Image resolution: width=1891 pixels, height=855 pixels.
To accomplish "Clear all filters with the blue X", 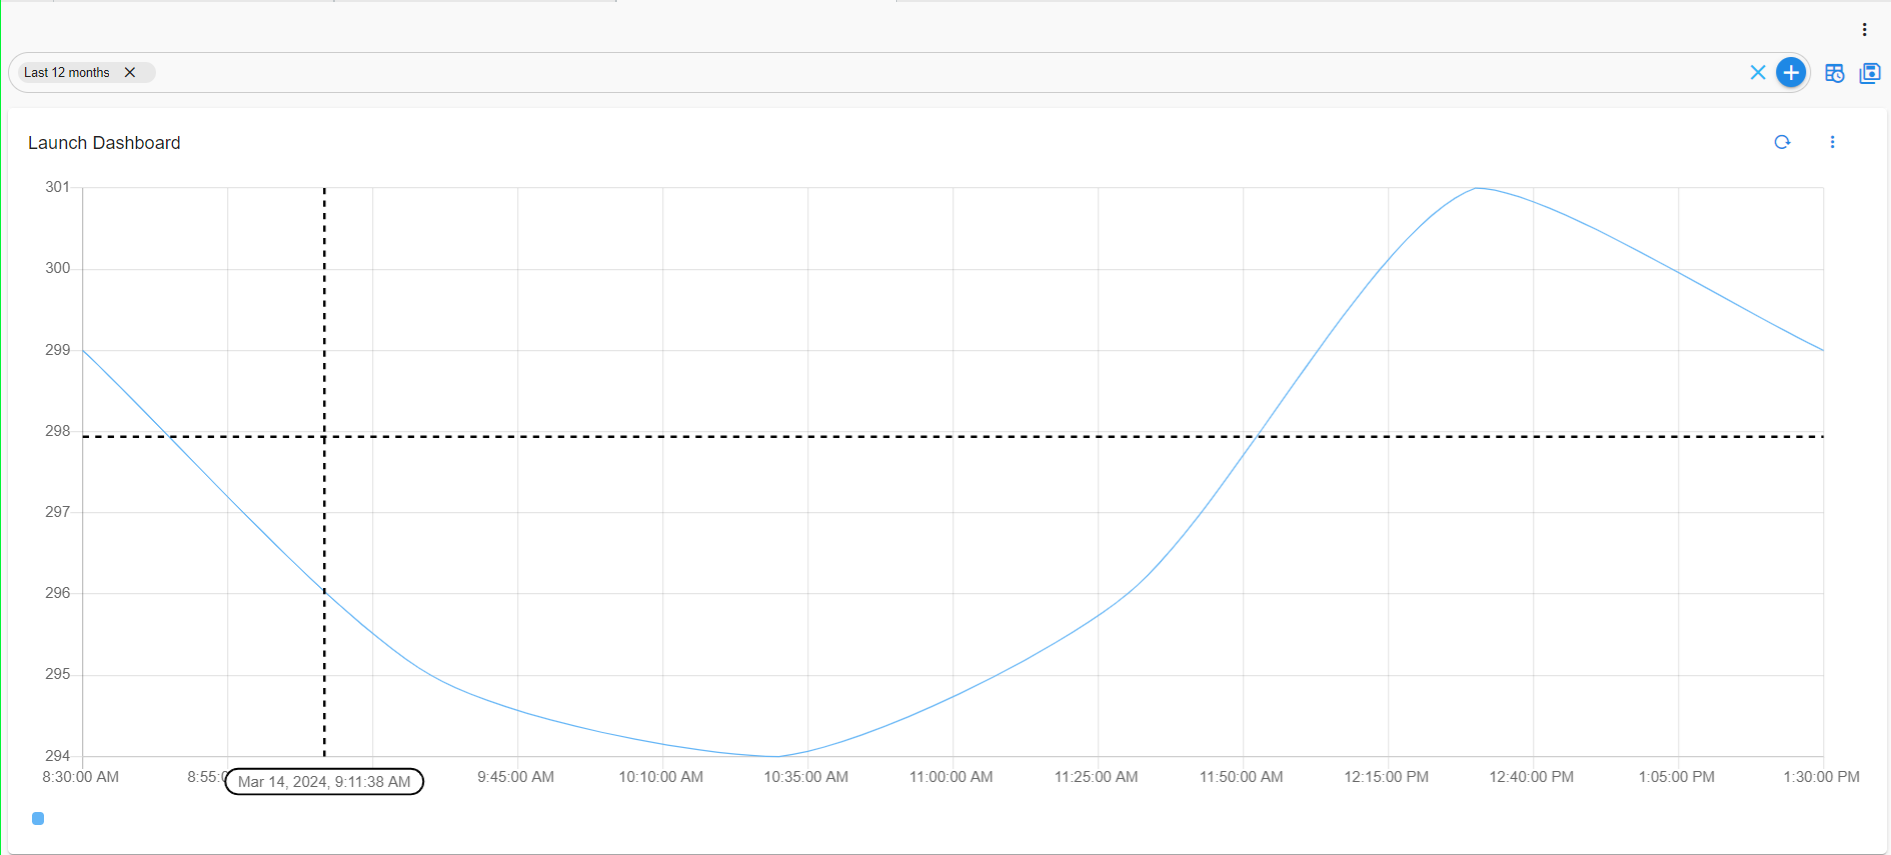I will point(1757,73).
